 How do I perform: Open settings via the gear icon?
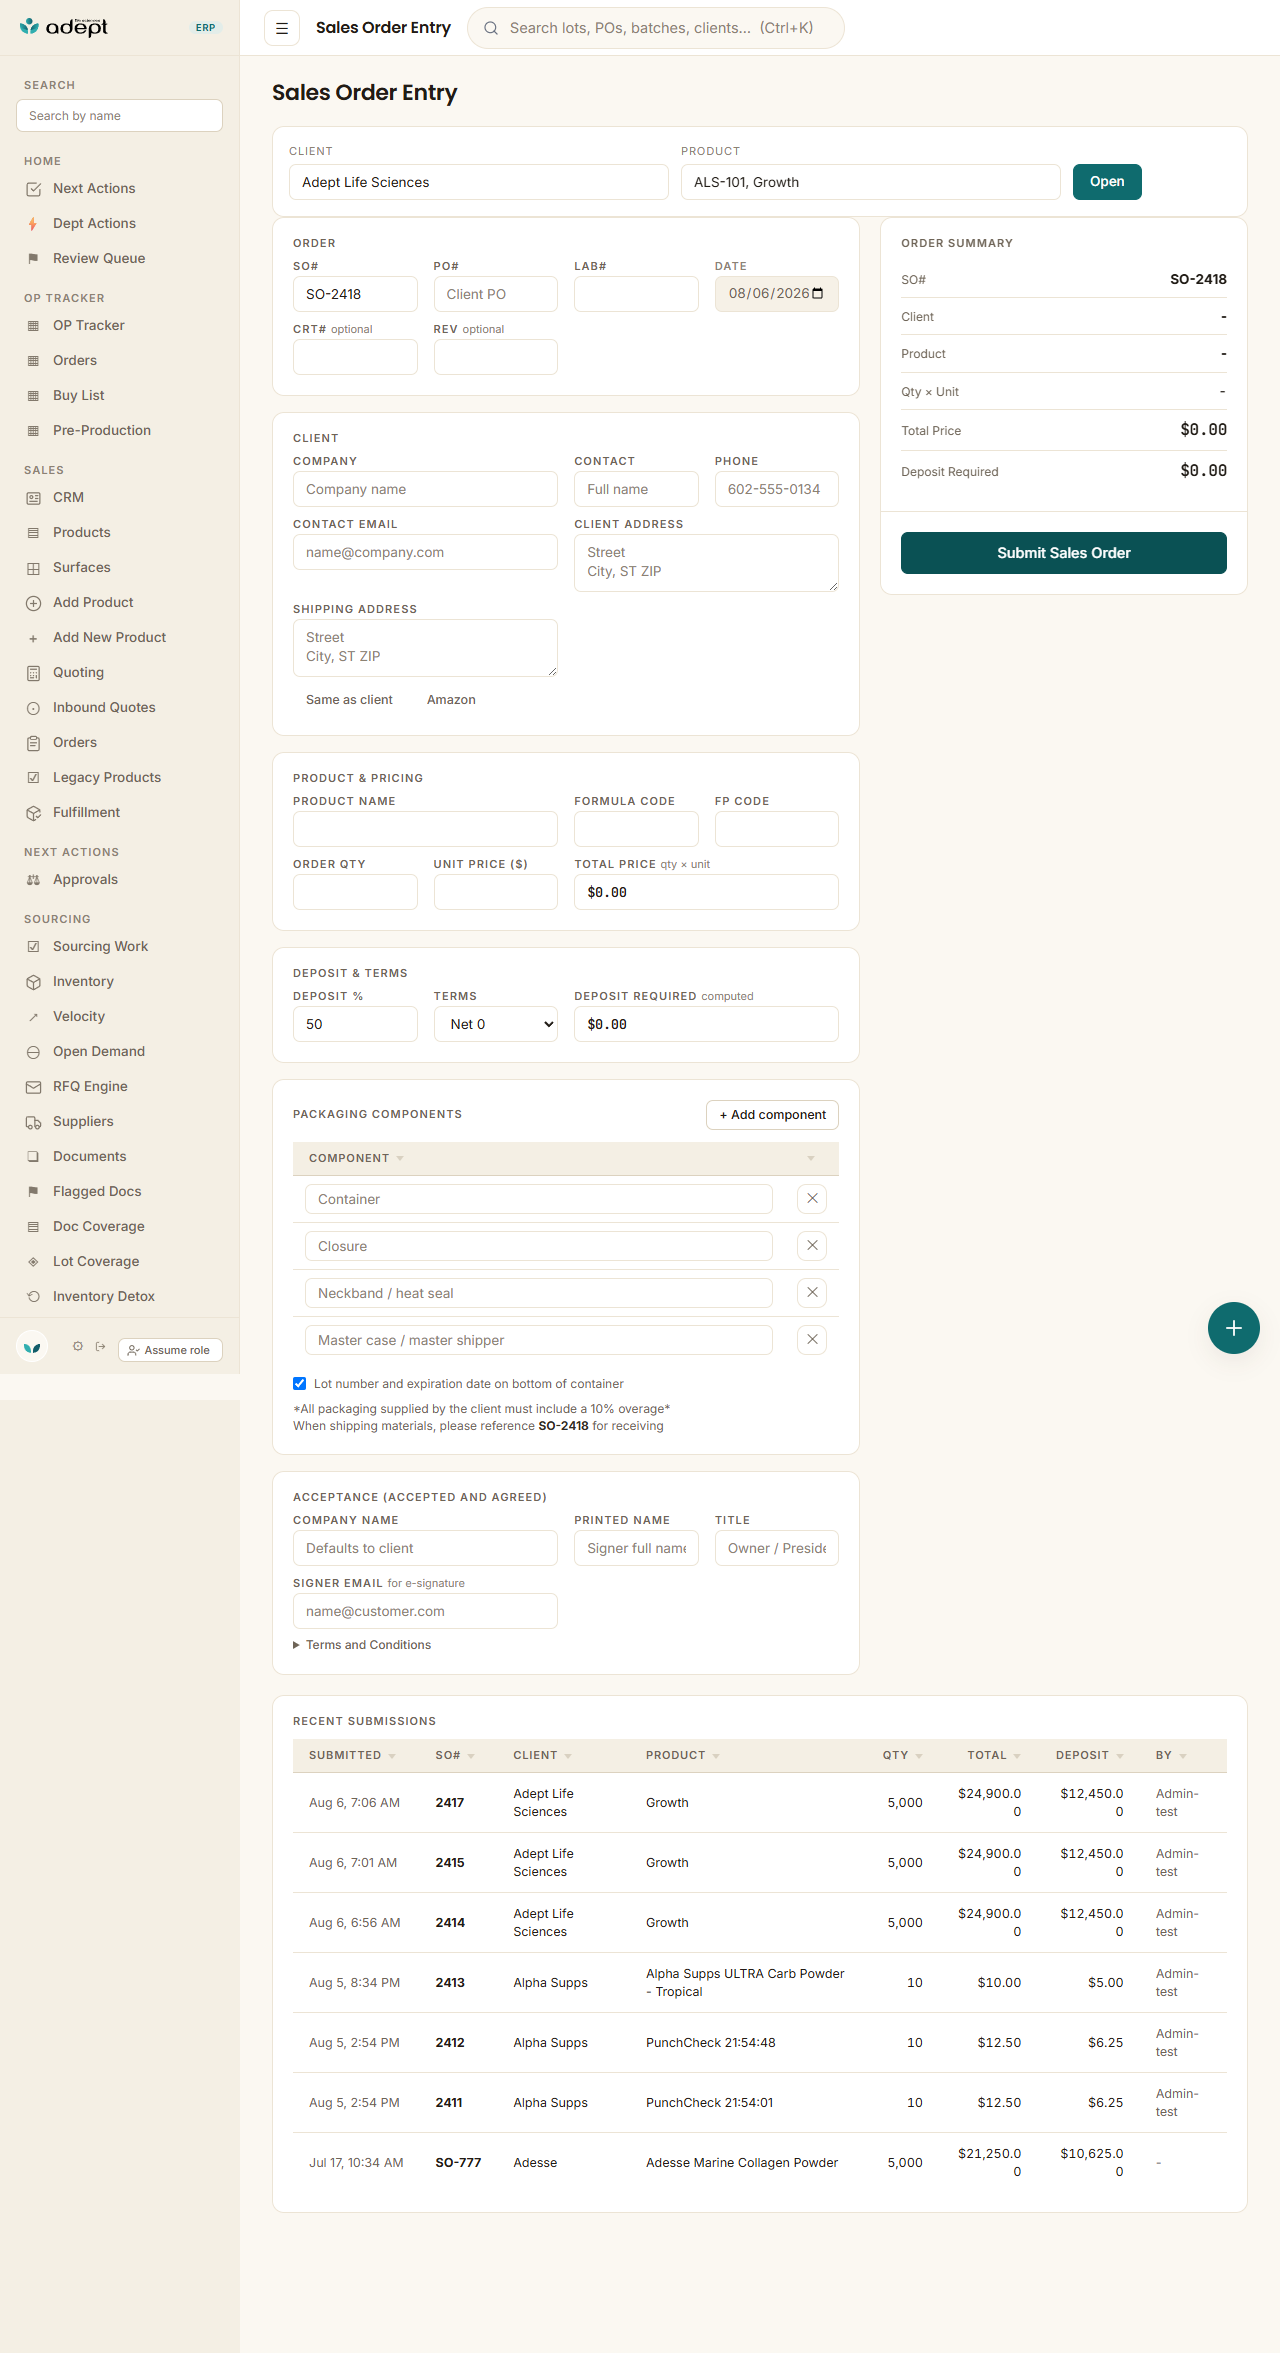click(x=78, y=1347)
